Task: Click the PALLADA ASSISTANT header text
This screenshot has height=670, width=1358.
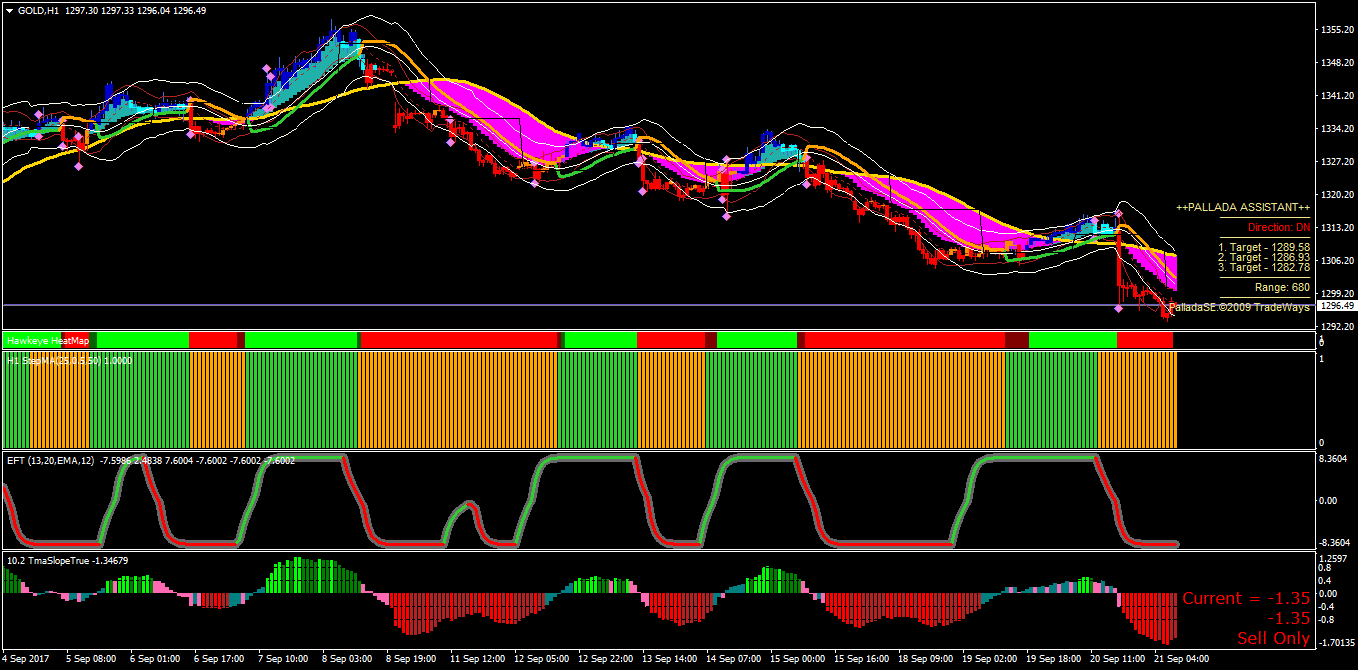Action: coord(1243,207)
